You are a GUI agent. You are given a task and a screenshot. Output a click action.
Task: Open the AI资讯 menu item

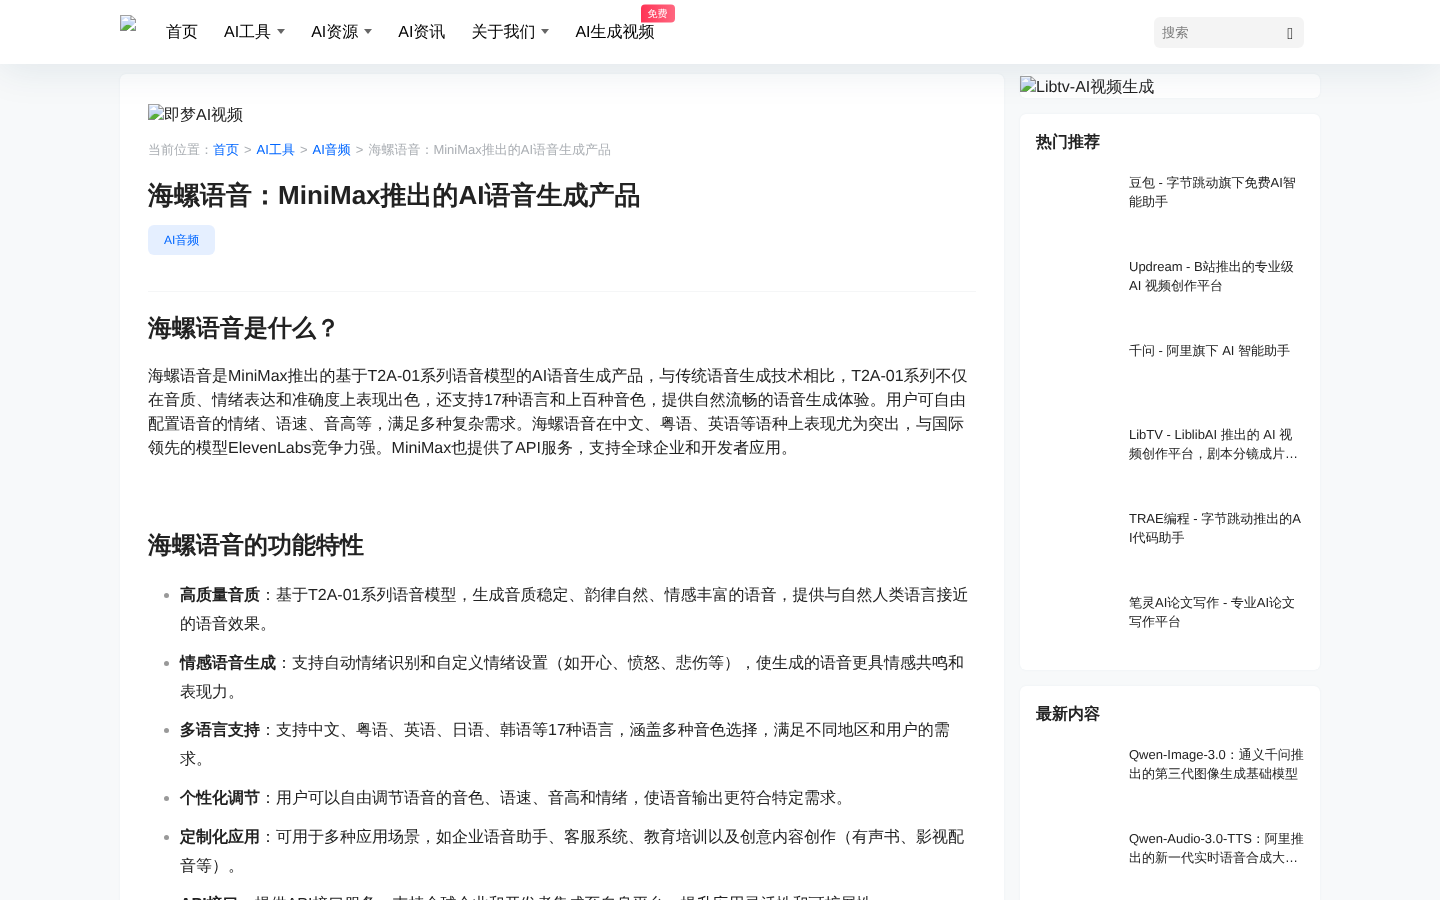tap(422, 32)
